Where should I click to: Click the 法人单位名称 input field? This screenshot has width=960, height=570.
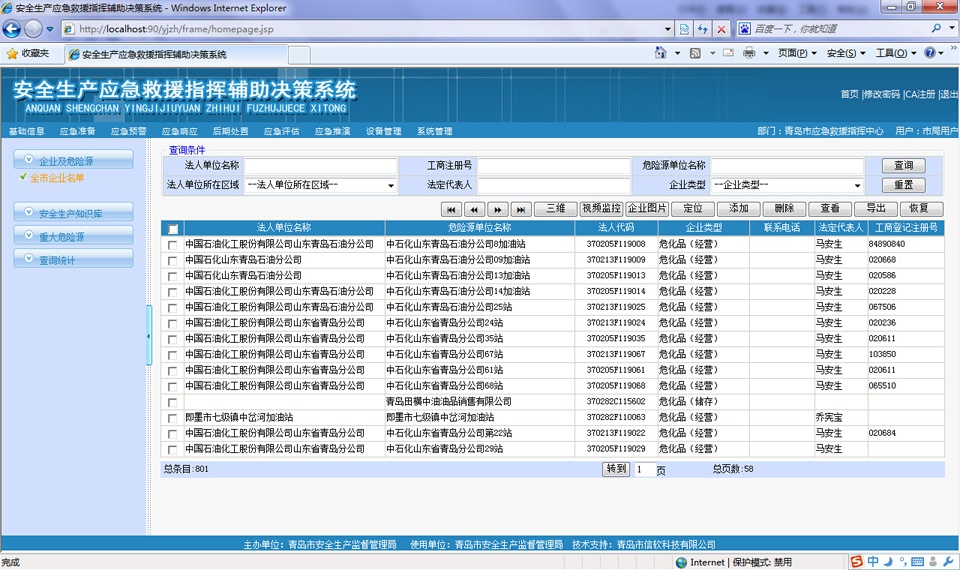click(x=321, y=166)
